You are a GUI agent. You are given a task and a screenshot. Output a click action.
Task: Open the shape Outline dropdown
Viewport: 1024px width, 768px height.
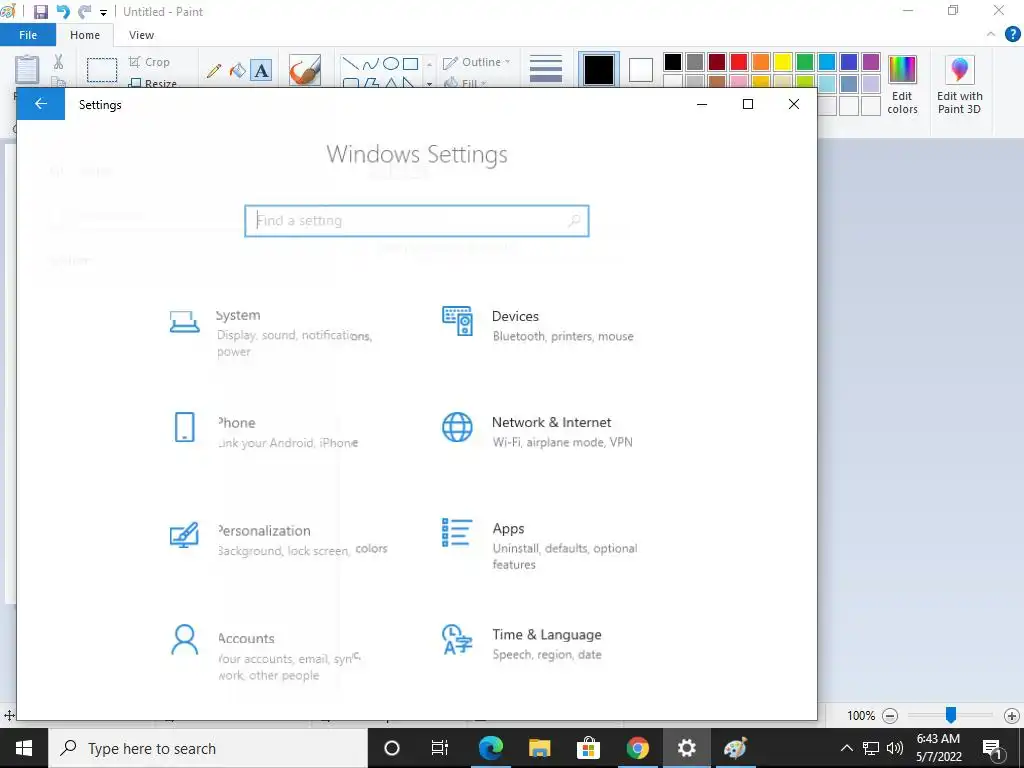tap(477, 62)
